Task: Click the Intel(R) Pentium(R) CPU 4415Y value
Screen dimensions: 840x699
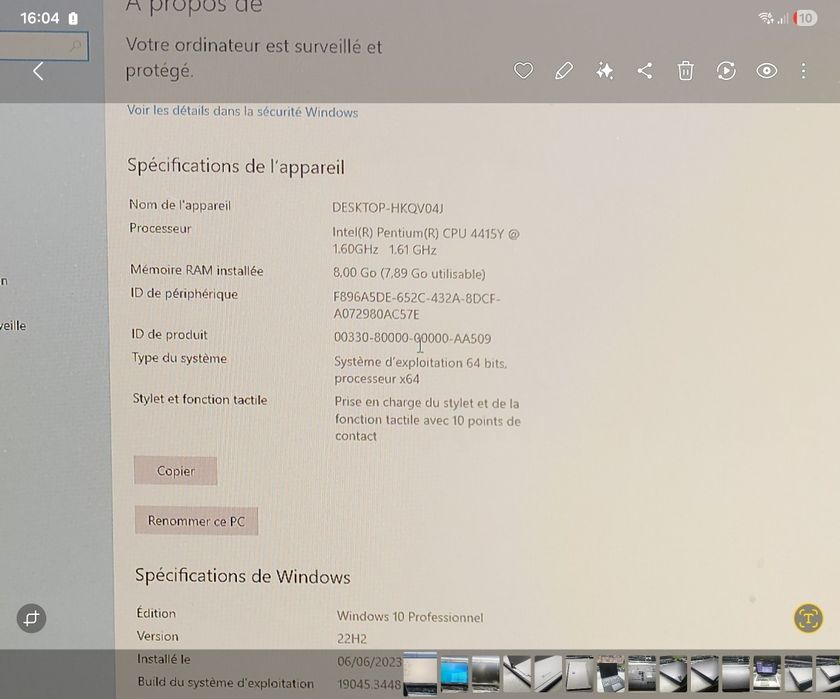Action: tap(426, 242)
